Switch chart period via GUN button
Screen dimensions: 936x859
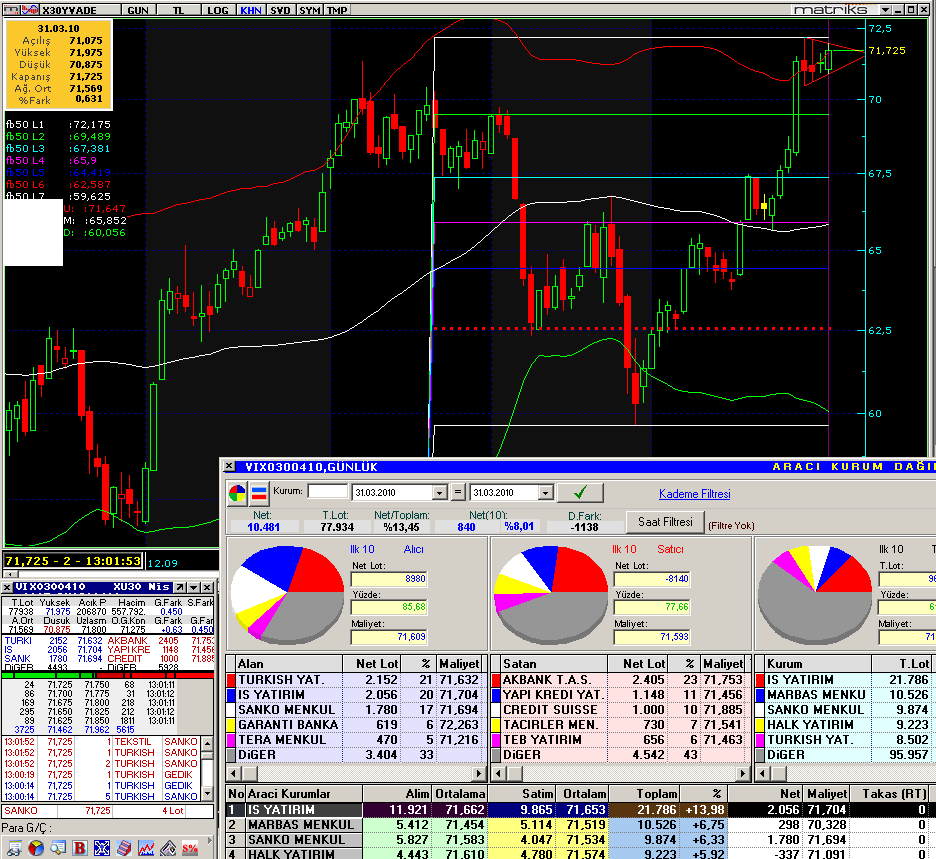(138, 10)
